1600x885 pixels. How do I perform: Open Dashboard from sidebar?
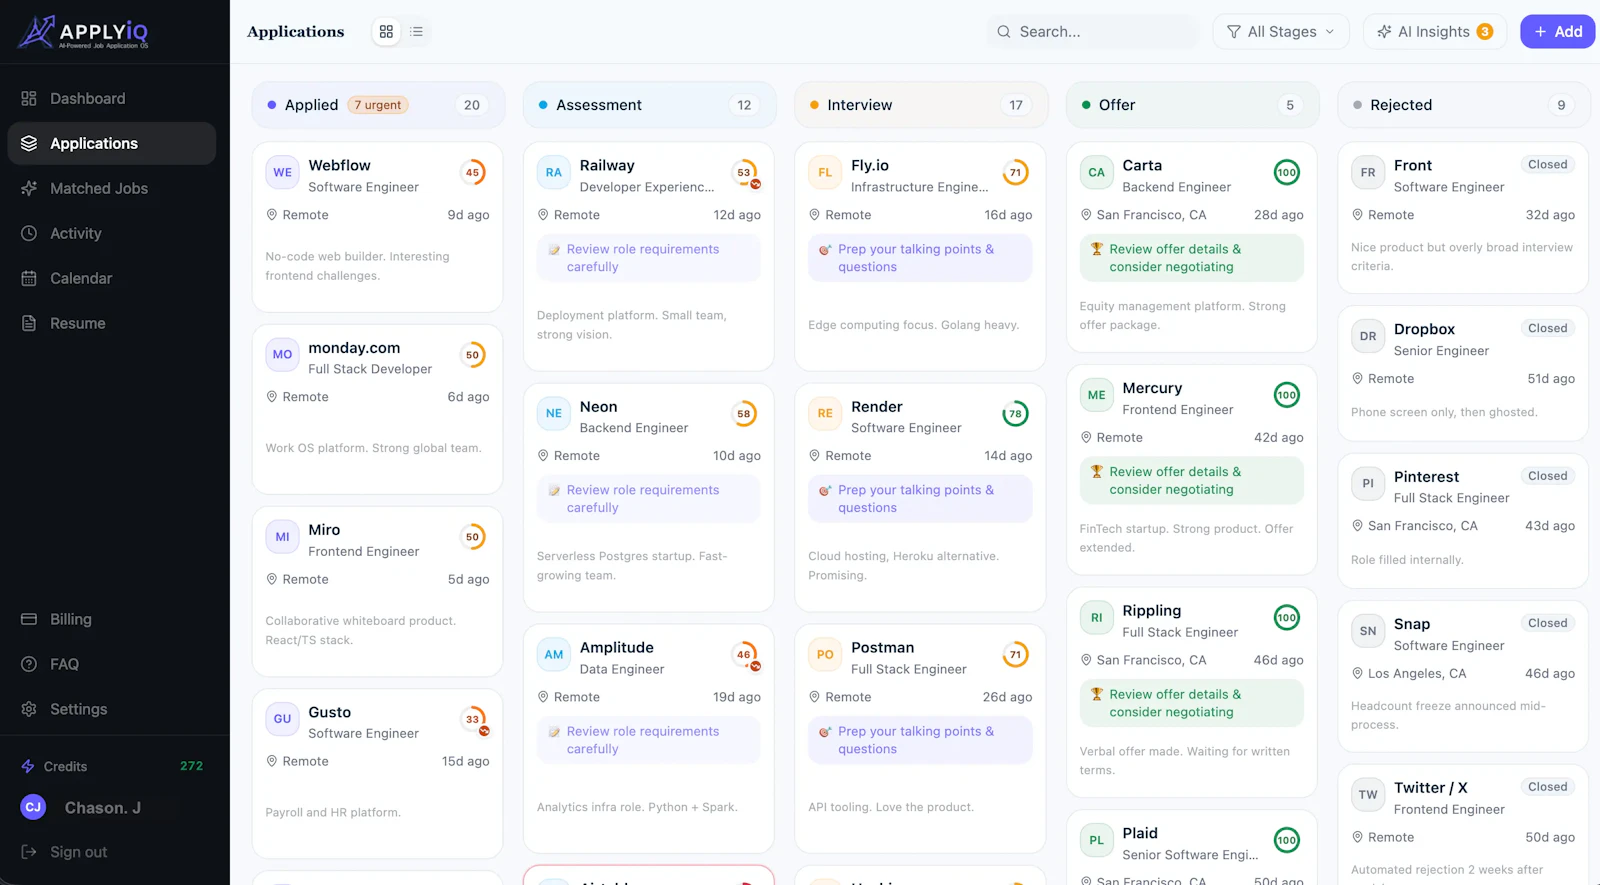[x=112, y=98]
